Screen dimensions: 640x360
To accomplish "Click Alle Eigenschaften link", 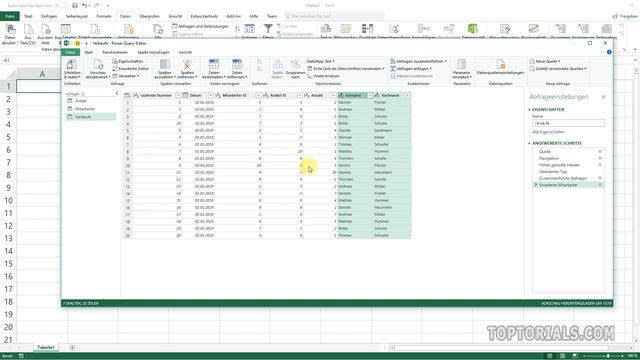I will 548,132.
